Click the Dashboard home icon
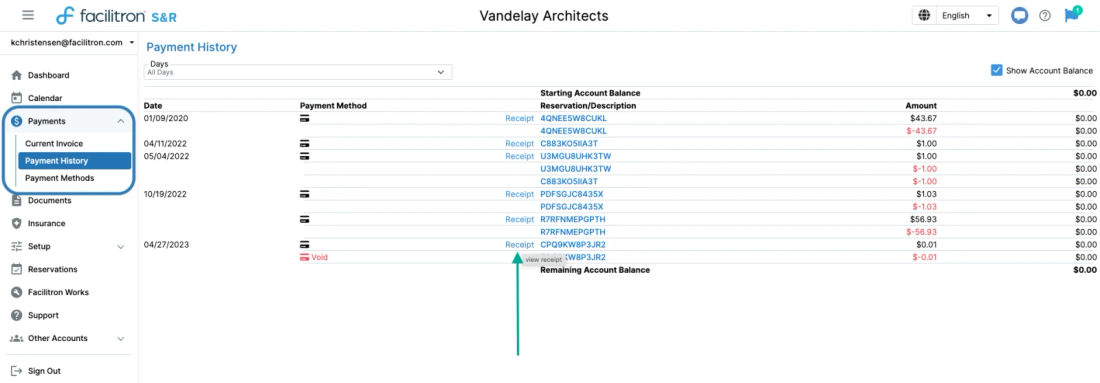The width and height of the screenshot is (1100, 383). point(17,75)
